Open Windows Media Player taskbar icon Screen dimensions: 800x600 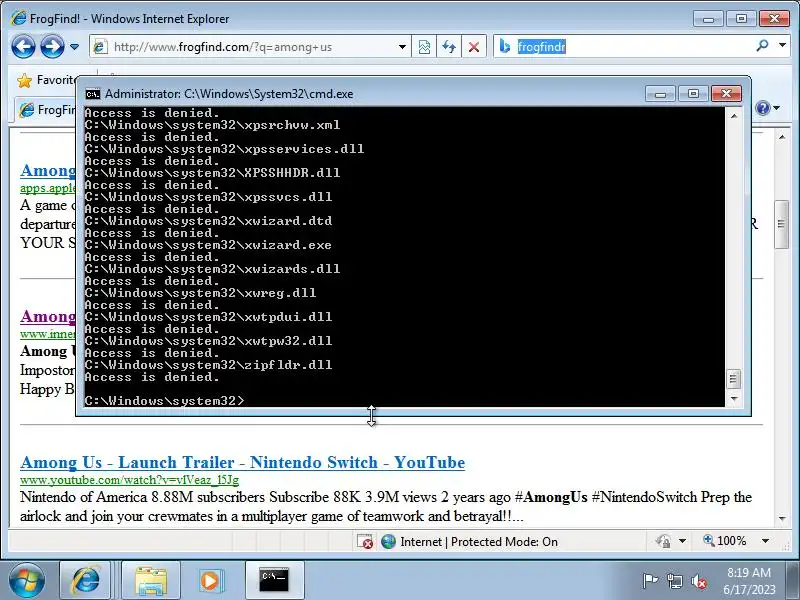tap(210, 580)
